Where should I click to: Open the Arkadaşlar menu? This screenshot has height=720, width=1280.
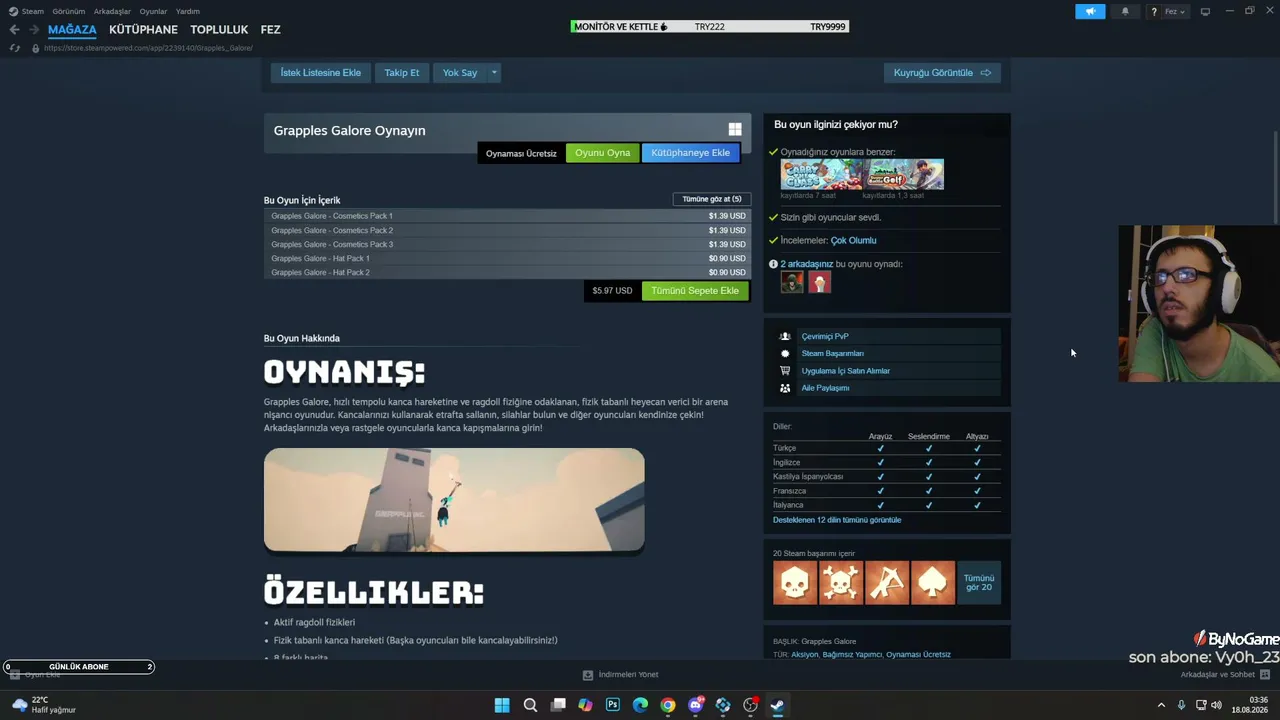pos(112,11)
